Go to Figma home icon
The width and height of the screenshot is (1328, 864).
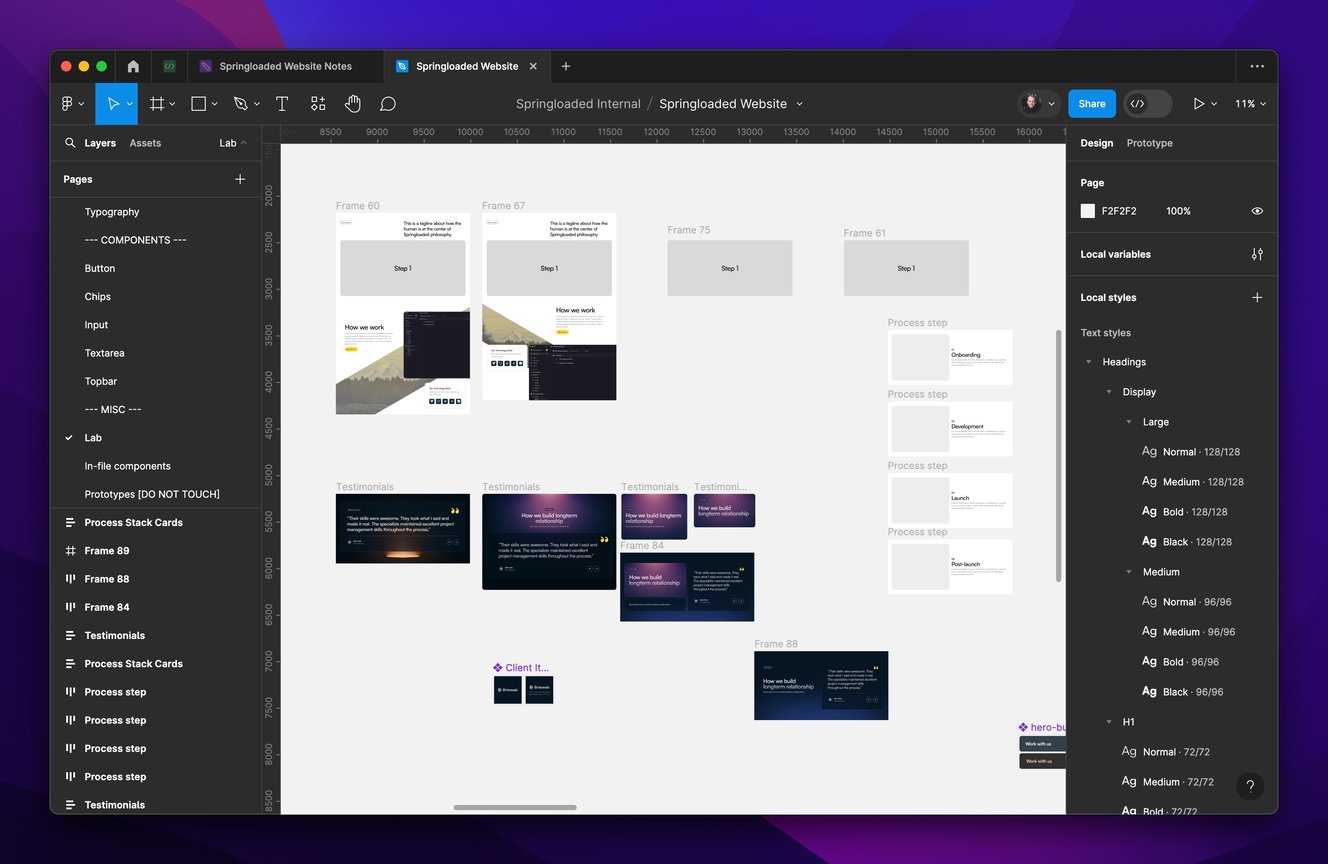133,66
